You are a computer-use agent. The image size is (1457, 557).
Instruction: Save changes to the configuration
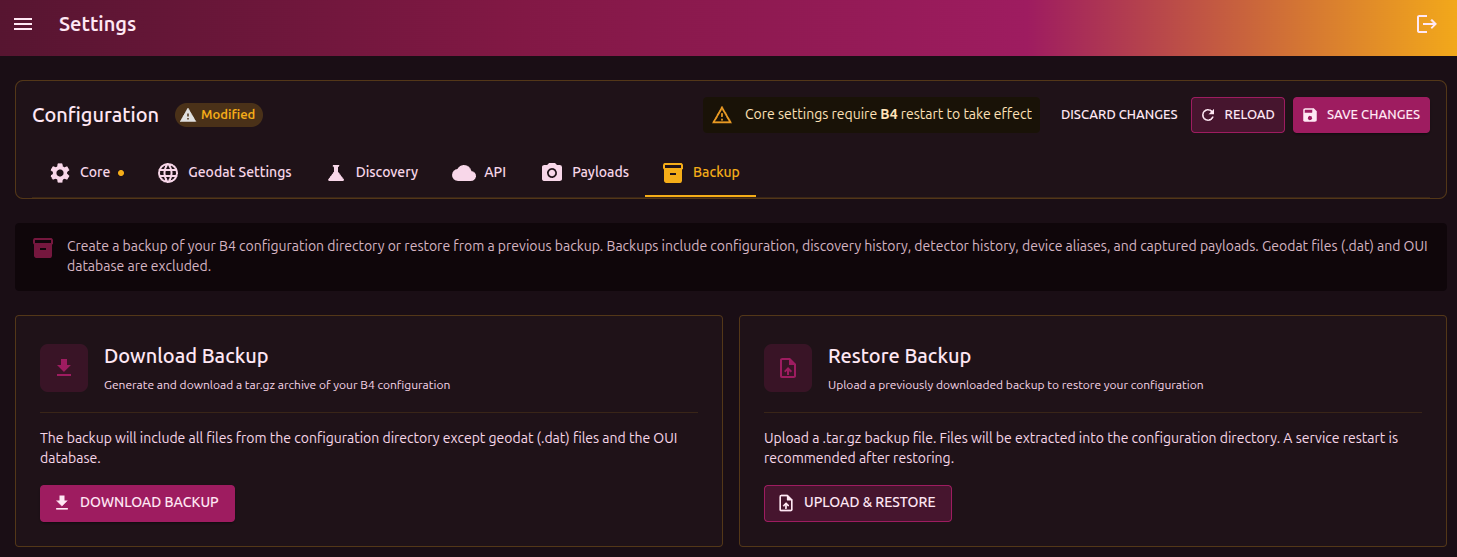pyautogui.click(x=1360, y=115)
